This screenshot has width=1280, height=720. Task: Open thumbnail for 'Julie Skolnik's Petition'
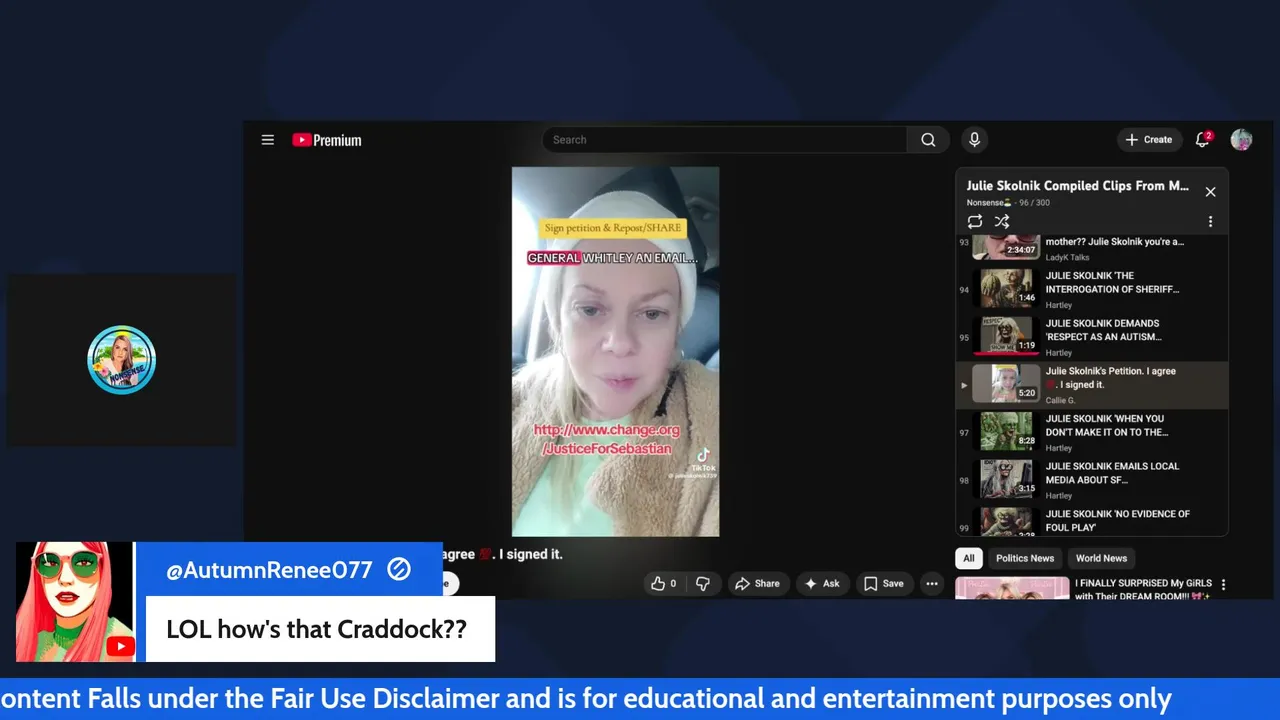click(1006, 384)
